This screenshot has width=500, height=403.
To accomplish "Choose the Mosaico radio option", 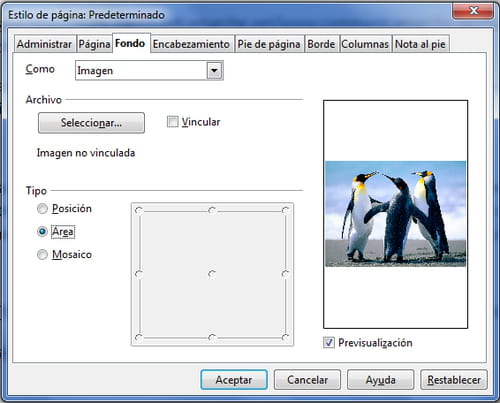I will pyautogui.click(x=42, y=255).
